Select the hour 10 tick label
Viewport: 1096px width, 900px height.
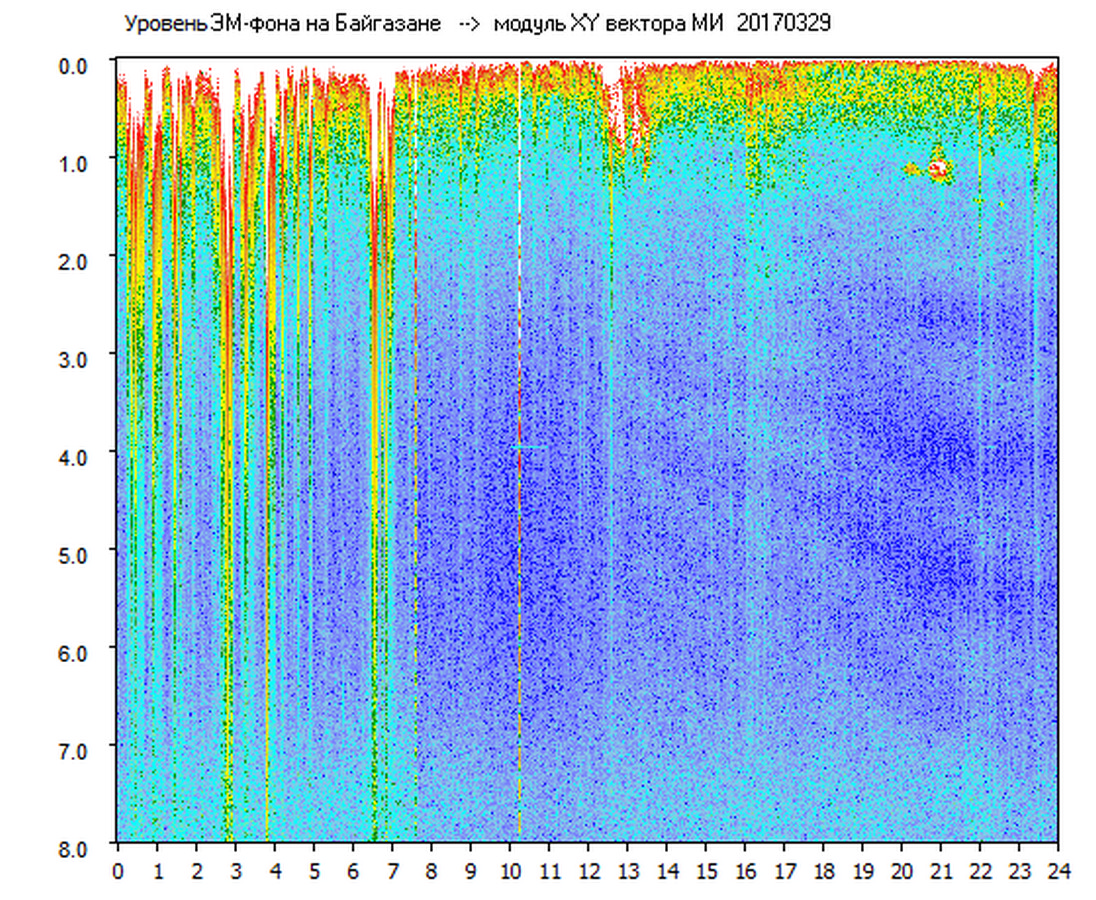pyautogui.click(x=510, y=871)
